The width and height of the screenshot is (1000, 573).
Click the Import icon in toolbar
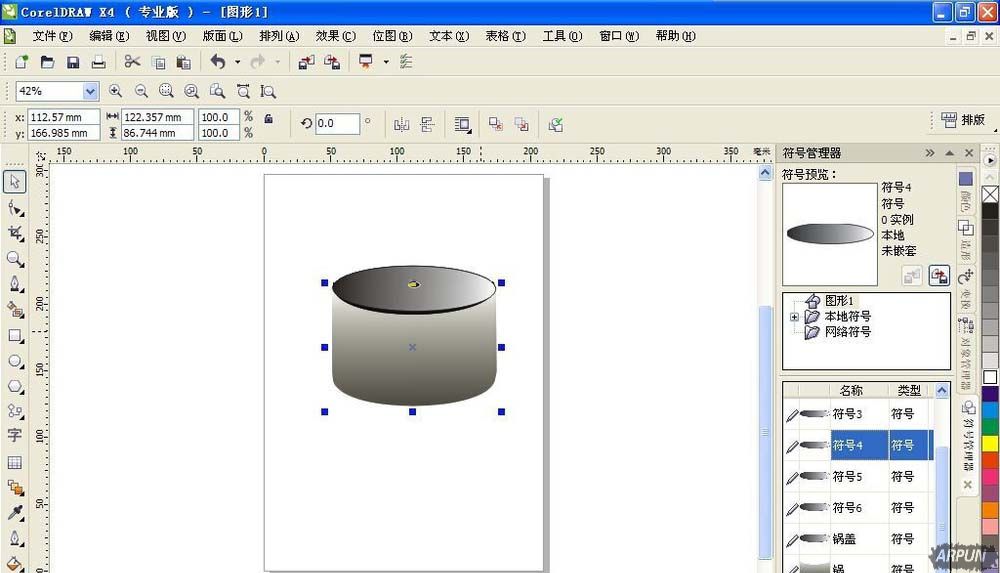(x=306, y=62)
